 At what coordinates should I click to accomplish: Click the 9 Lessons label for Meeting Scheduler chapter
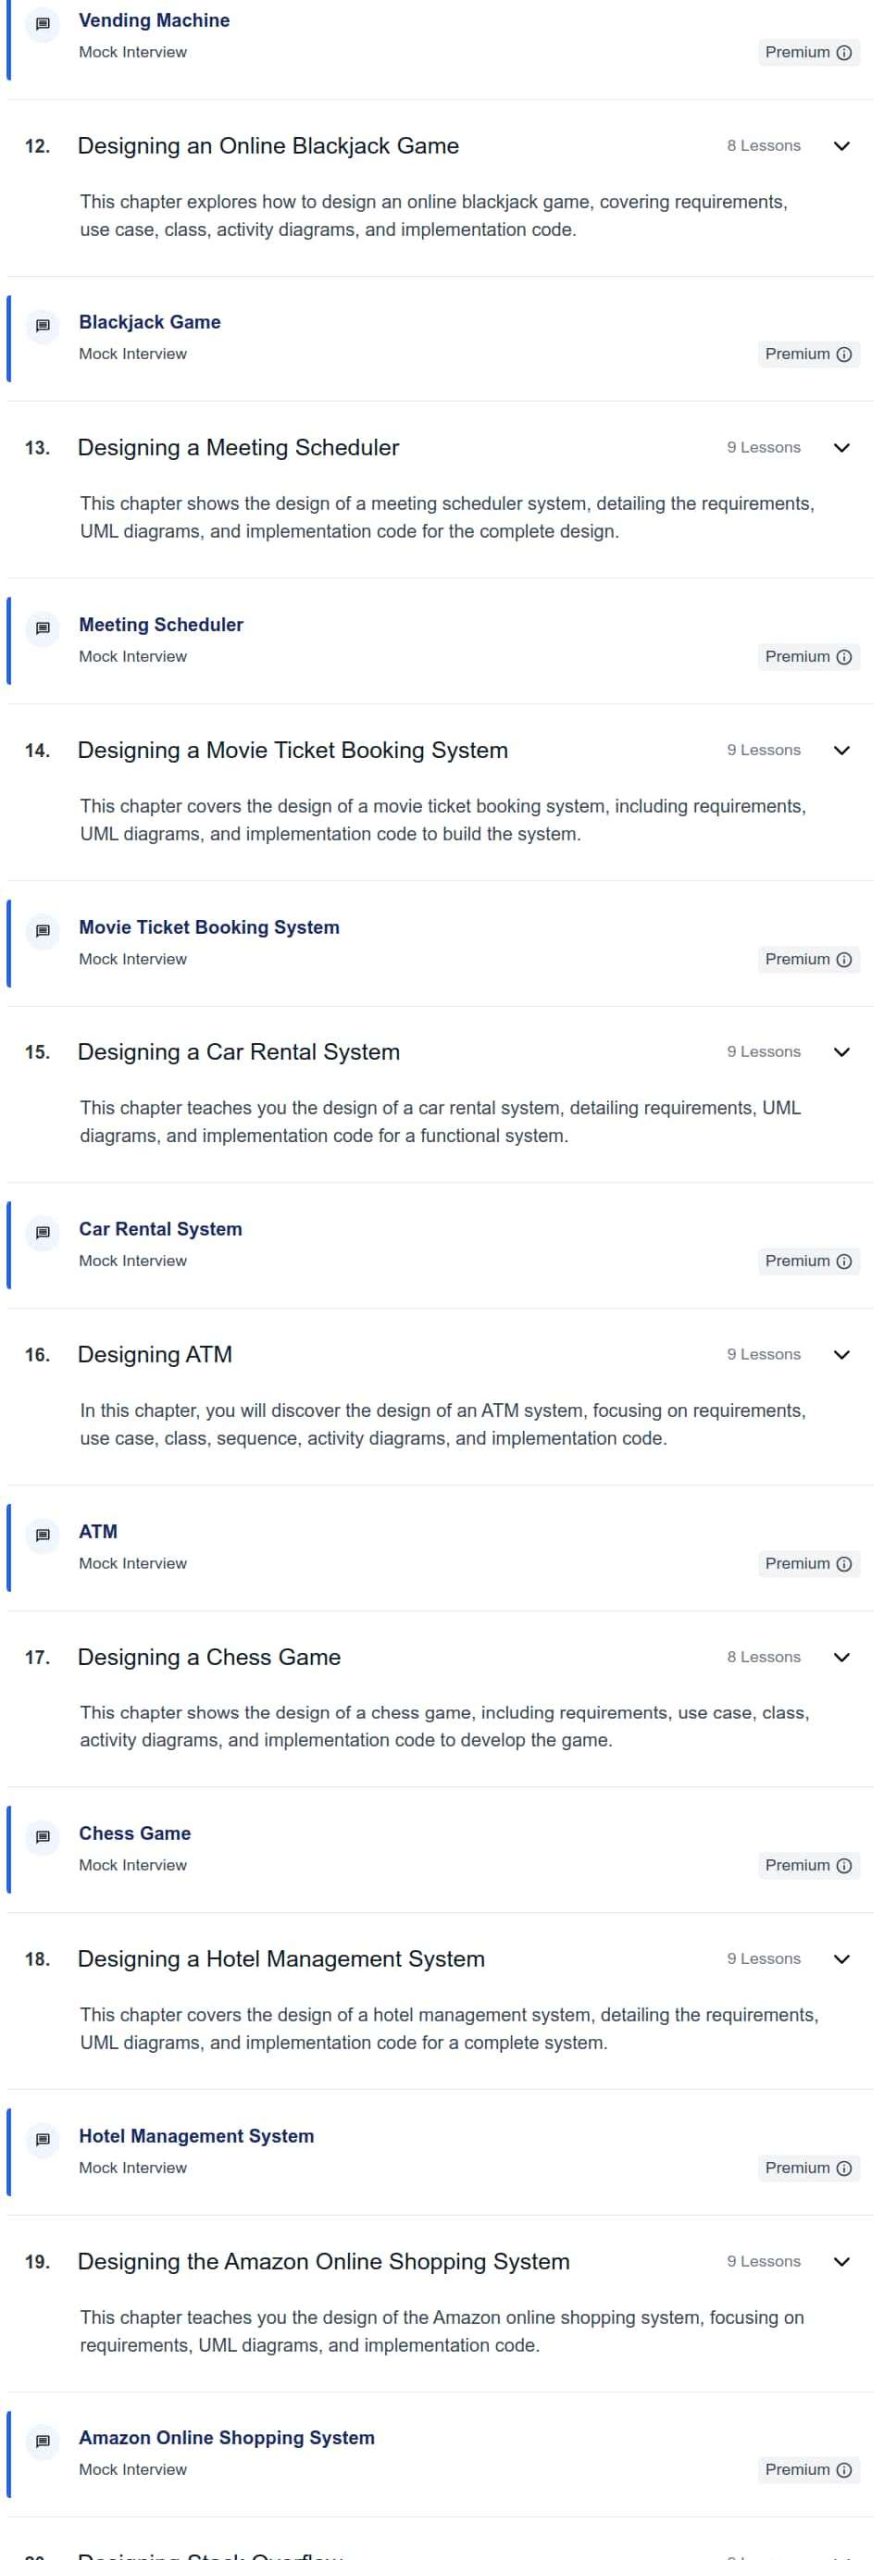764,448
